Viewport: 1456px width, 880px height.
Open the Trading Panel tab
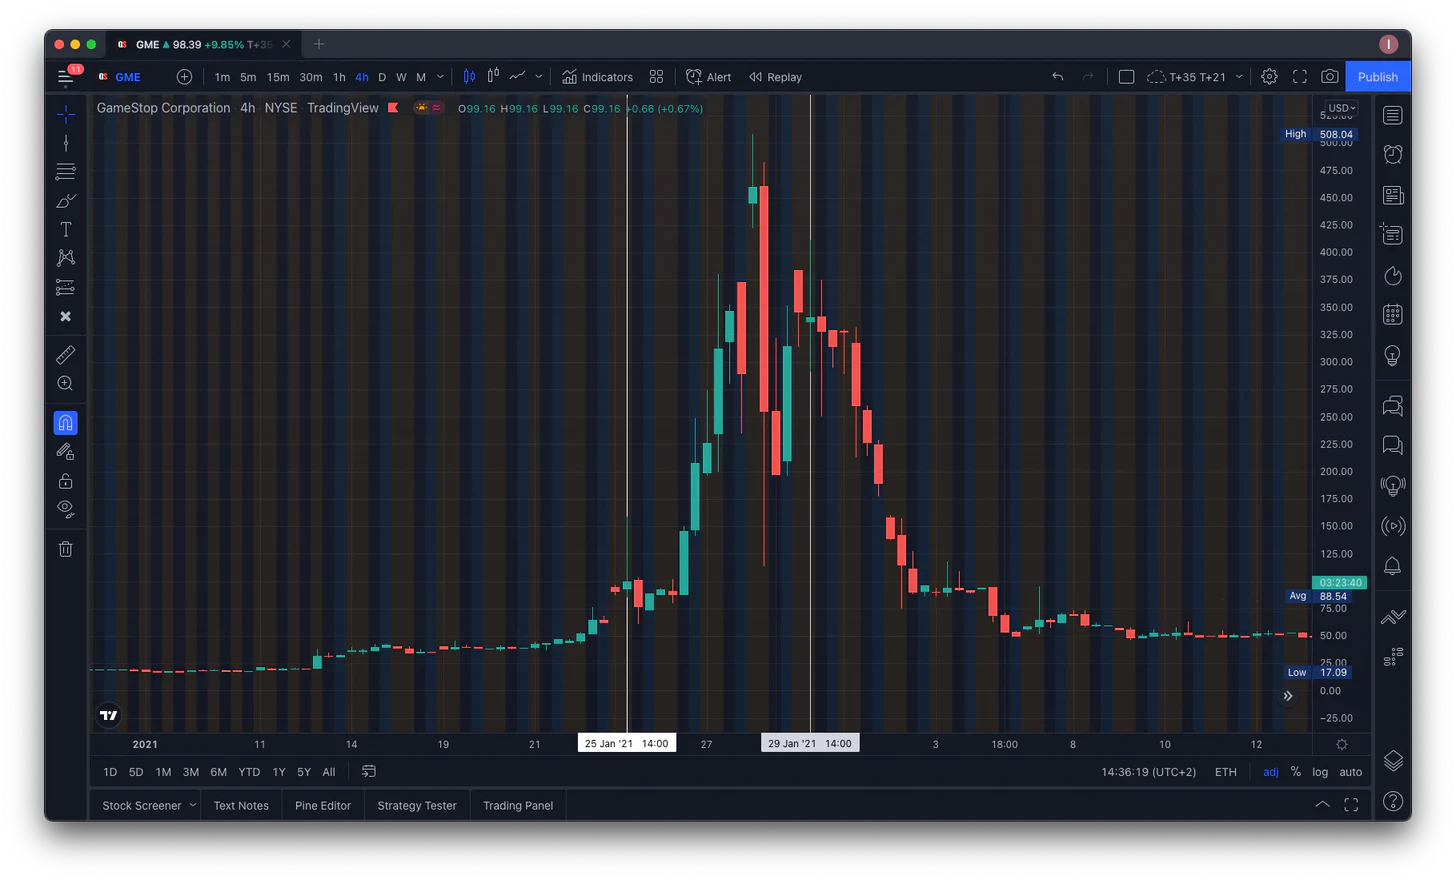coord(518,805)
